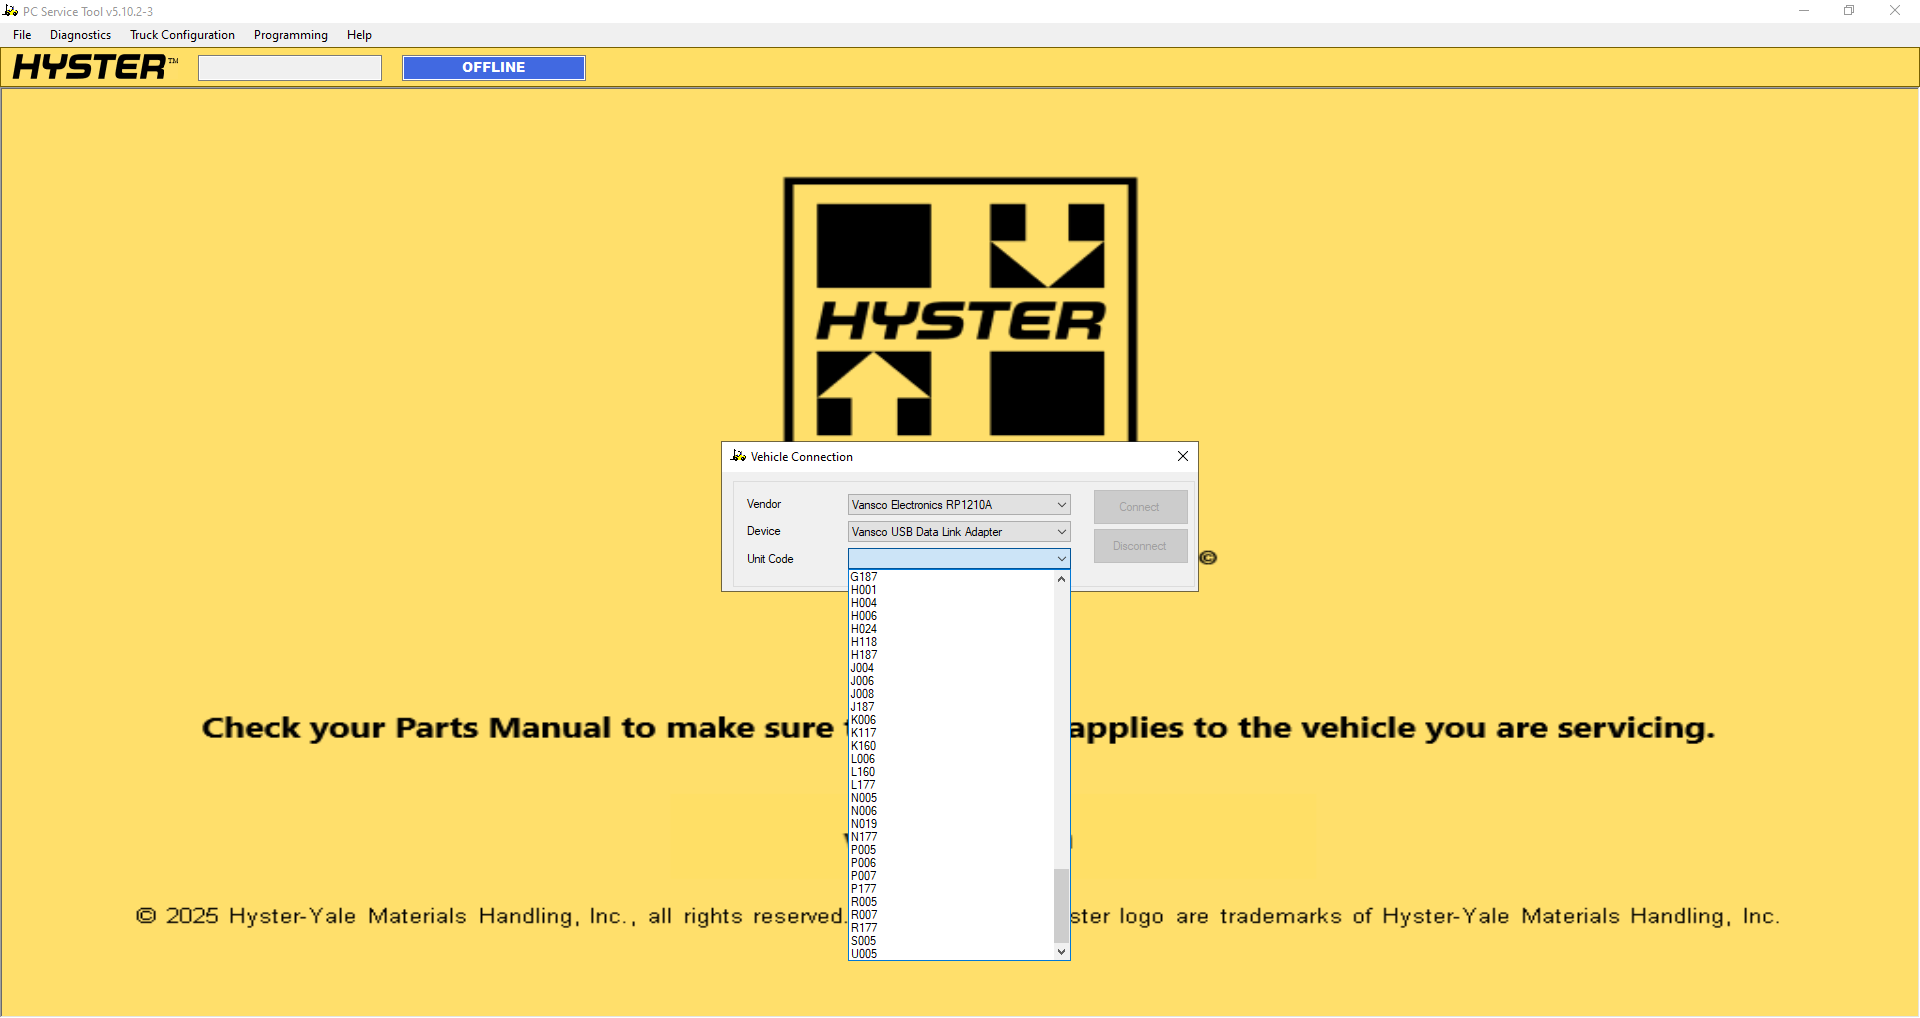This screenshot has height=1018, width=1920.
Task: Select unit code L177
Action: click(x=951, y=785)
